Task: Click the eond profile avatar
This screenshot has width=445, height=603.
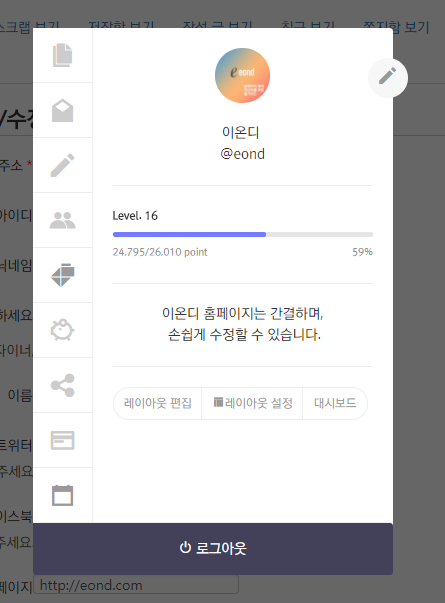Action: coord(242,75)
